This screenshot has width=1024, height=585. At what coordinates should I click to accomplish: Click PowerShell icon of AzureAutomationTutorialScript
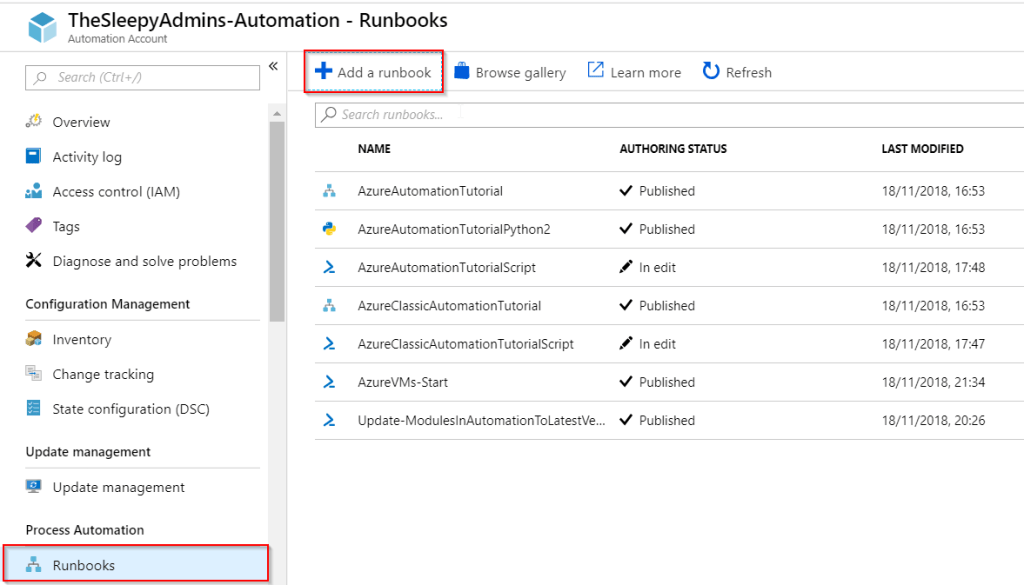(329, 267)
